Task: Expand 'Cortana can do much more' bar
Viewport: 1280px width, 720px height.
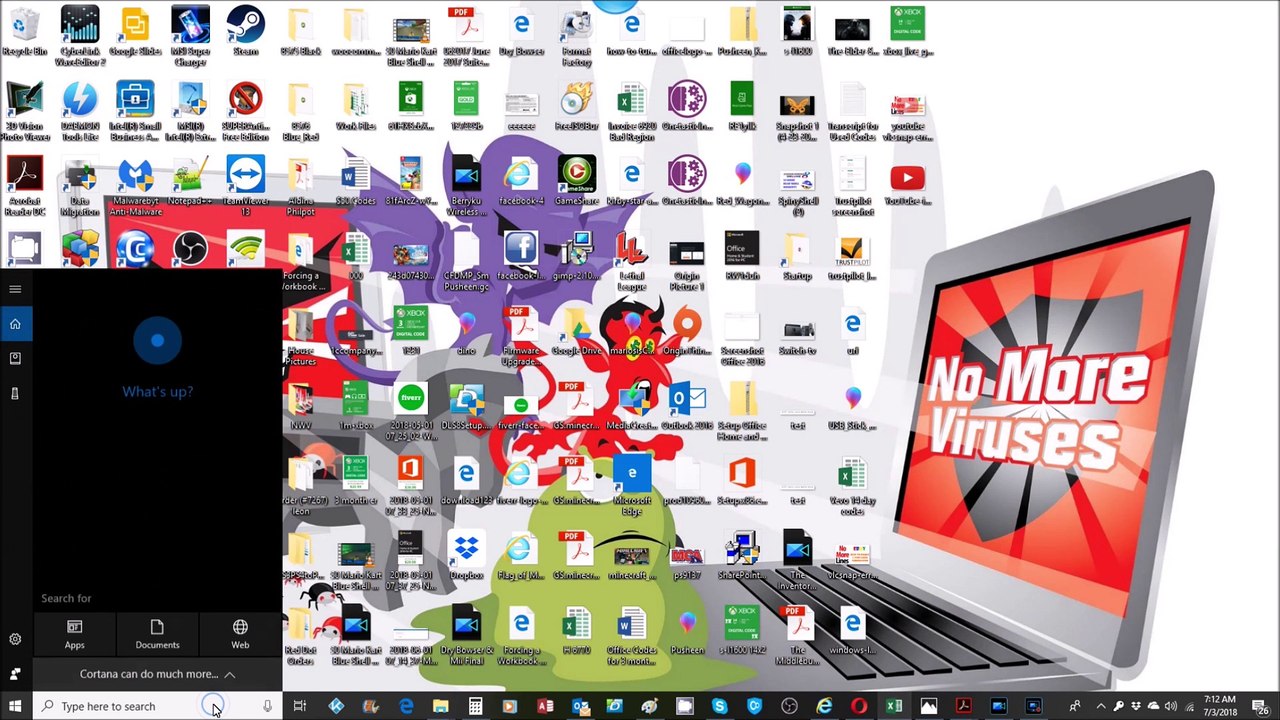Action: tap(157, 674)
